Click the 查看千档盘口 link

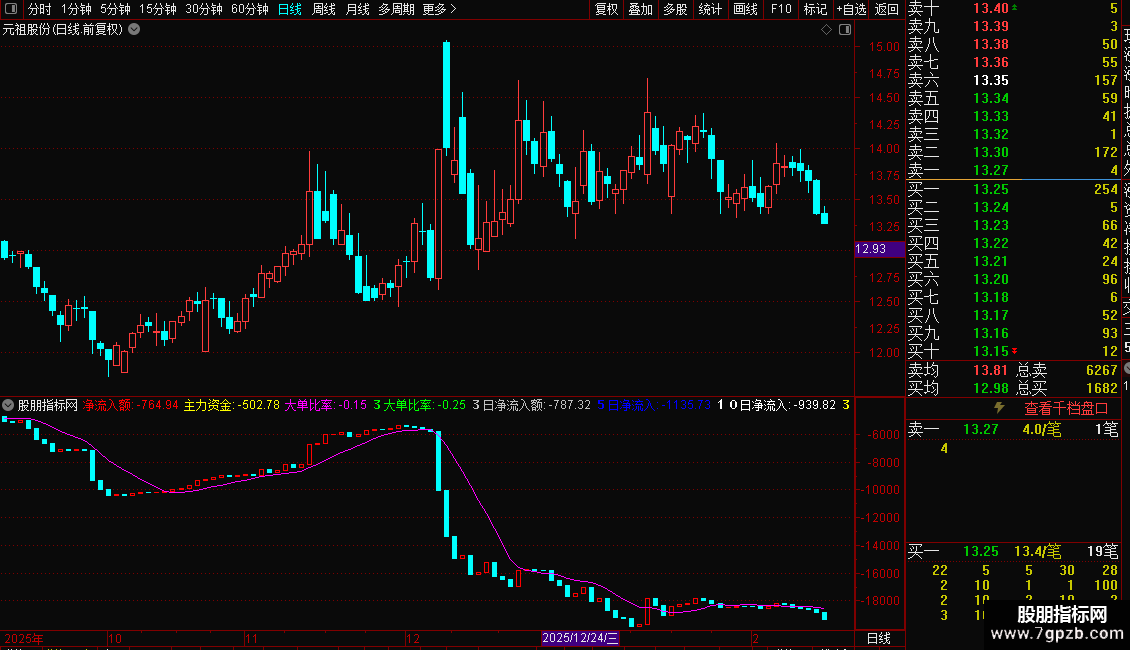pyautogui.click(x=1066, y=409)
